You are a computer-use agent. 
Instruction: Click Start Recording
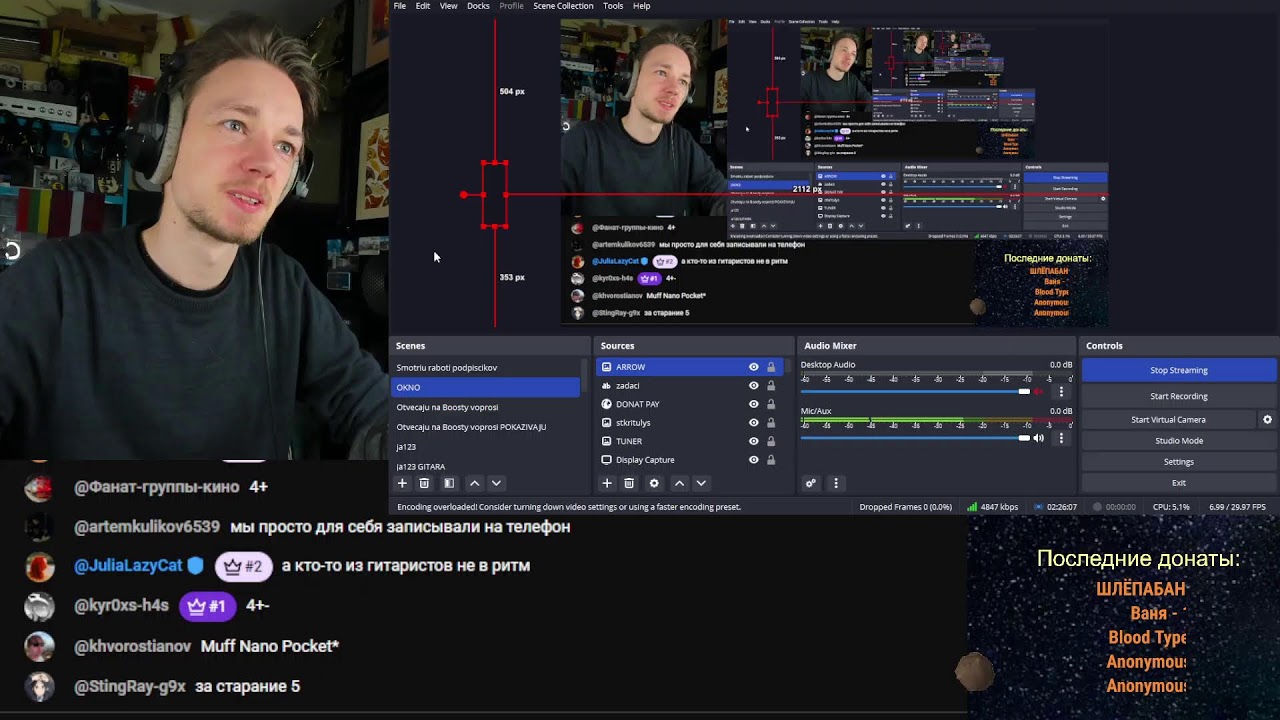click(x=1179, y=396)
